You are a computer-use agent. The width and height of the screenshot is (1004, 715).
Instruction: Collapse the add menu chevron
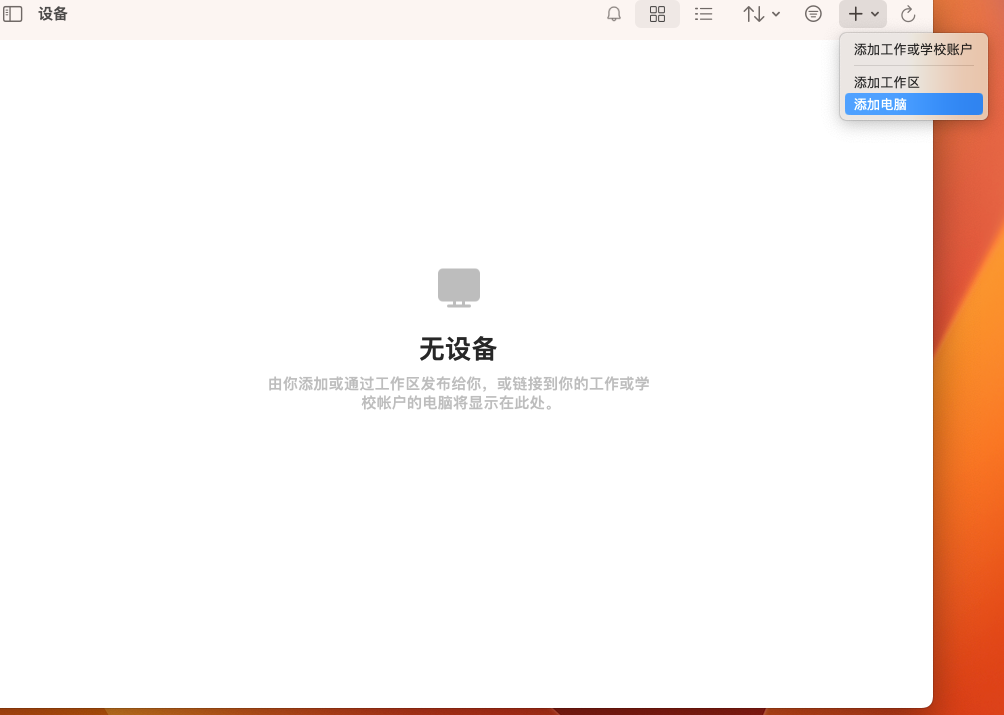click(875, 14)
